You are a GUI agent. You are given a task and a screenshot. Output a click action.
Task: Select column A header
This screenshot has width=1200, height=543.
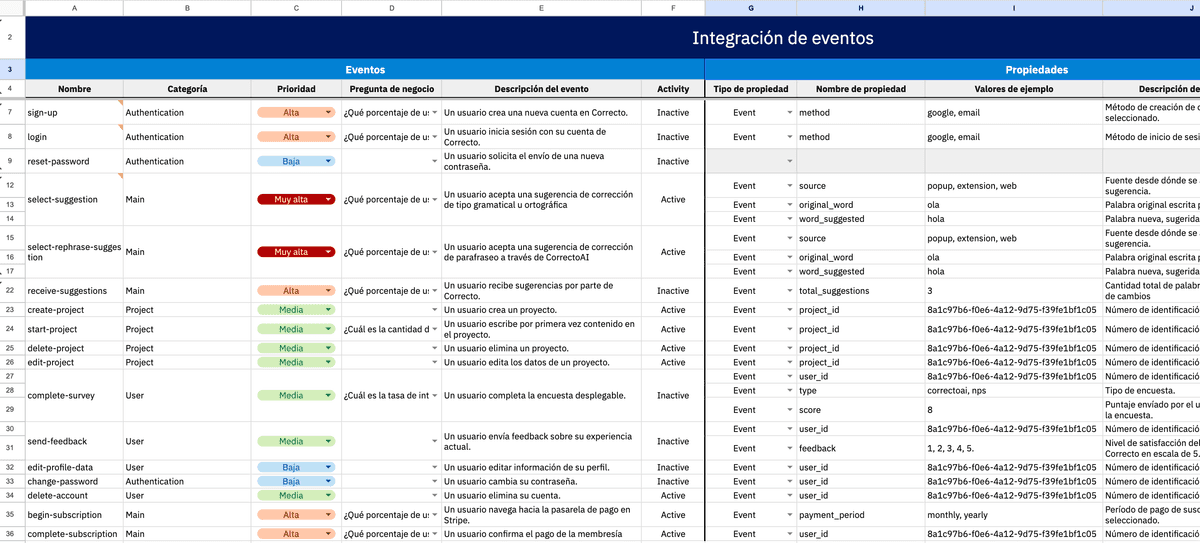coord(75,8)
